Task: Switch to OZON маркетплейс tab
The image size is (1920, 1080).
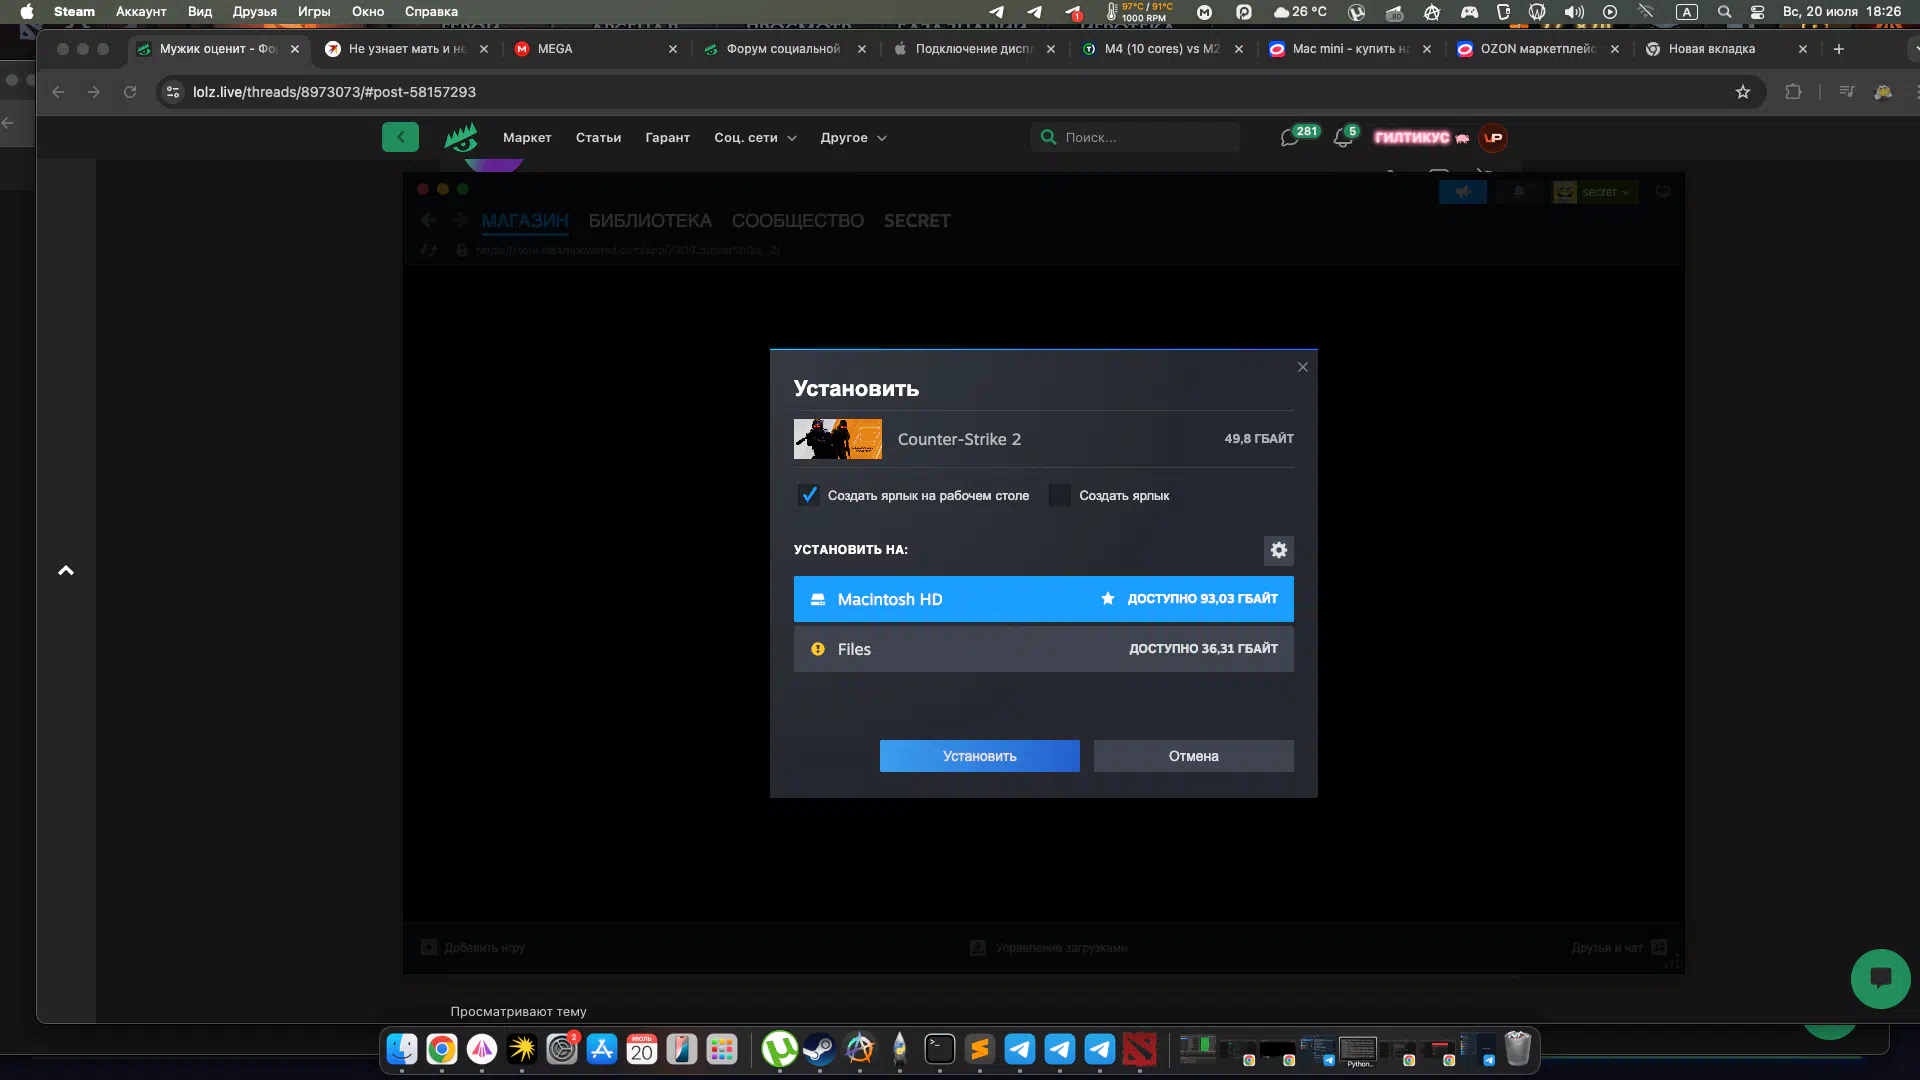Action: click(1537, 48)
